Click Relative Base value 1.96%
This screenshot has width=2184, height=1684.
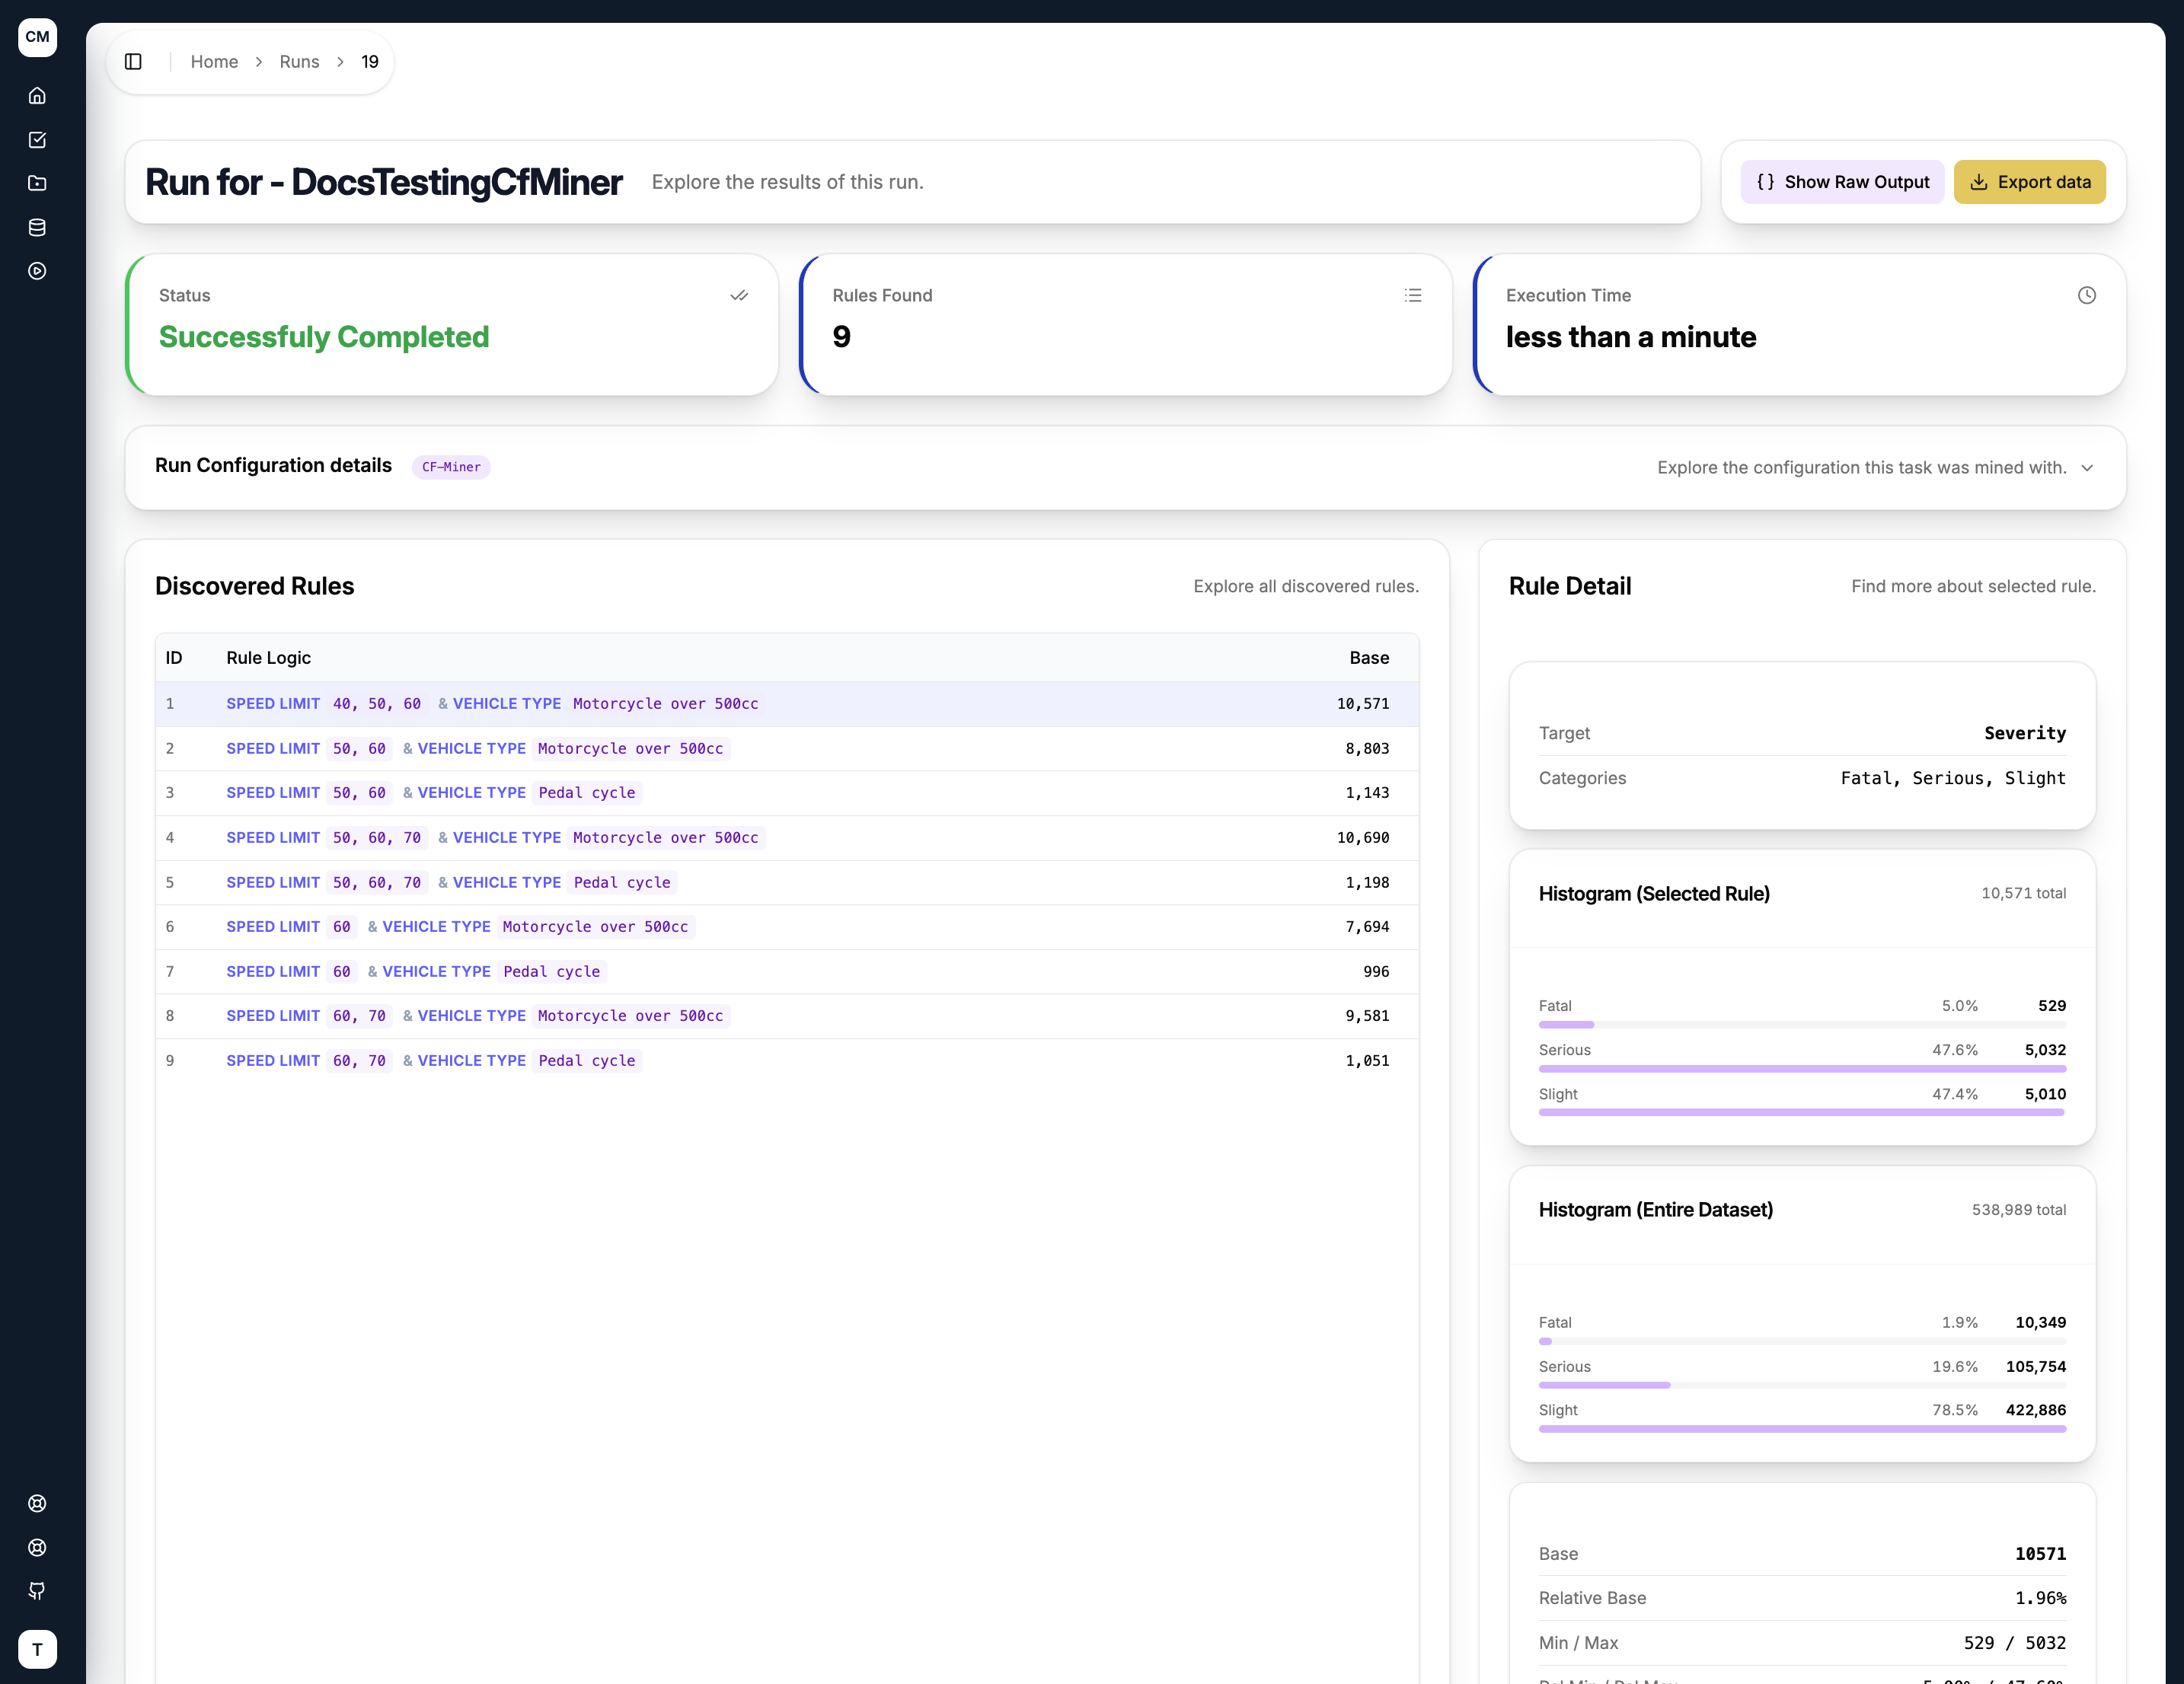(2040, 1598)
